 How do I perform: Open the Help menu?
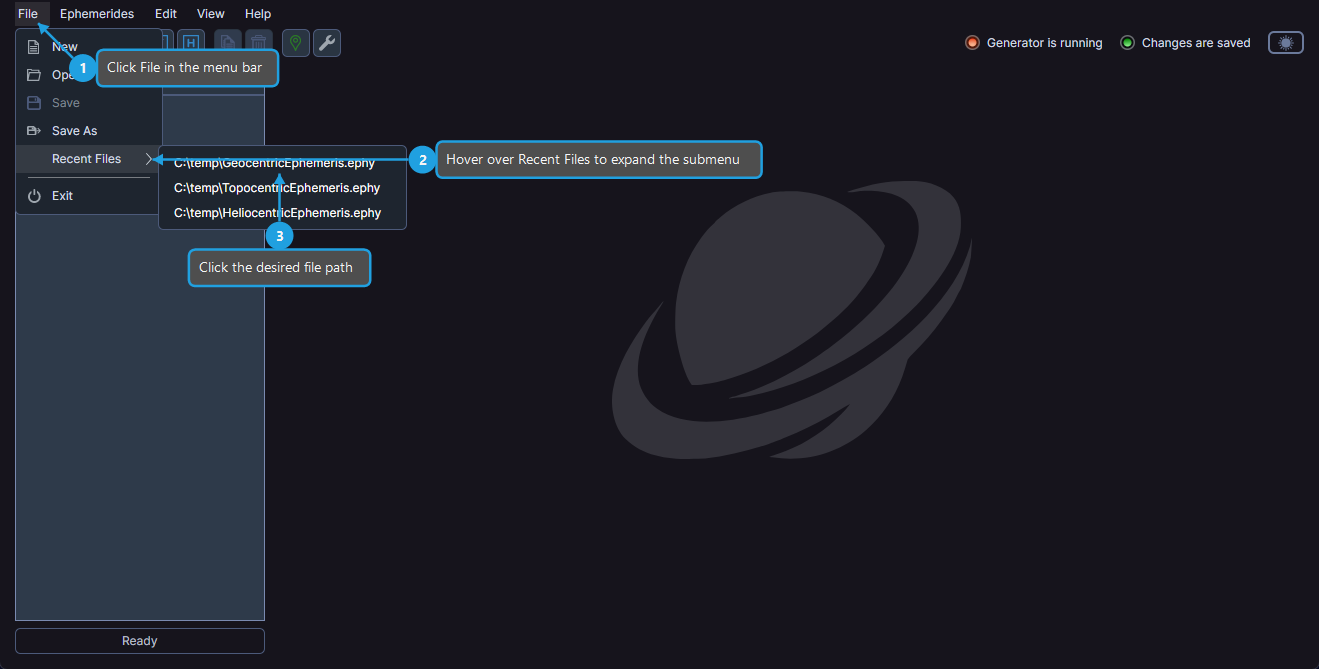coord(257,13)
